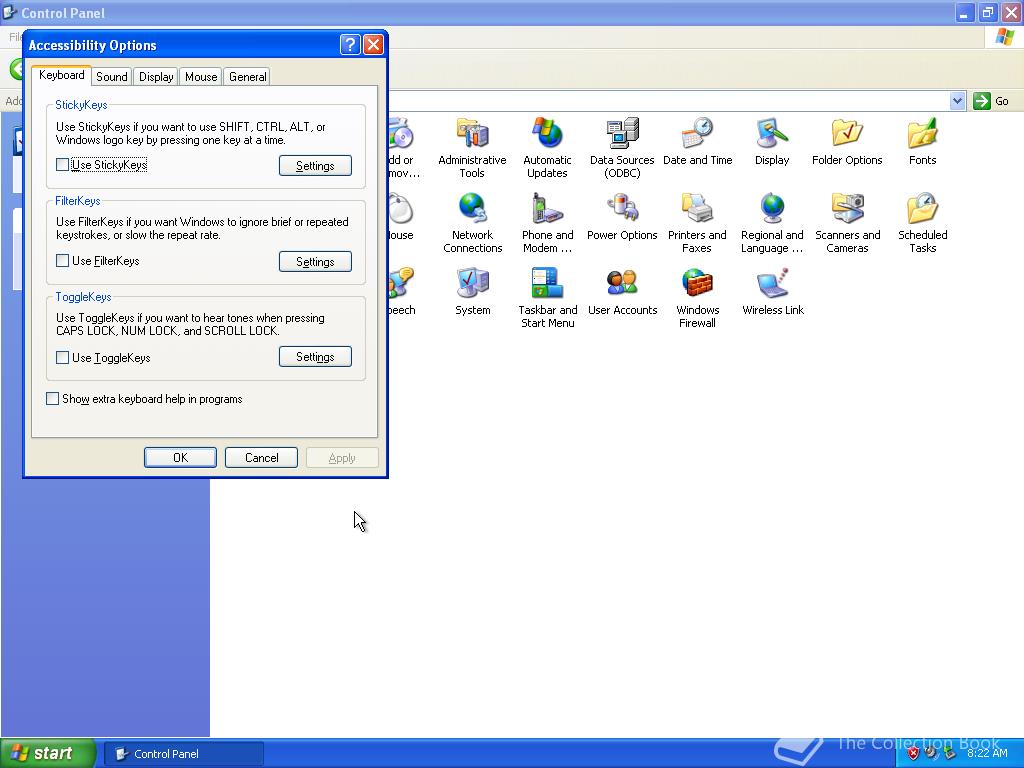Open the Fonts folder icon
Screen dimensions: 1024x768
click(922, 134)
